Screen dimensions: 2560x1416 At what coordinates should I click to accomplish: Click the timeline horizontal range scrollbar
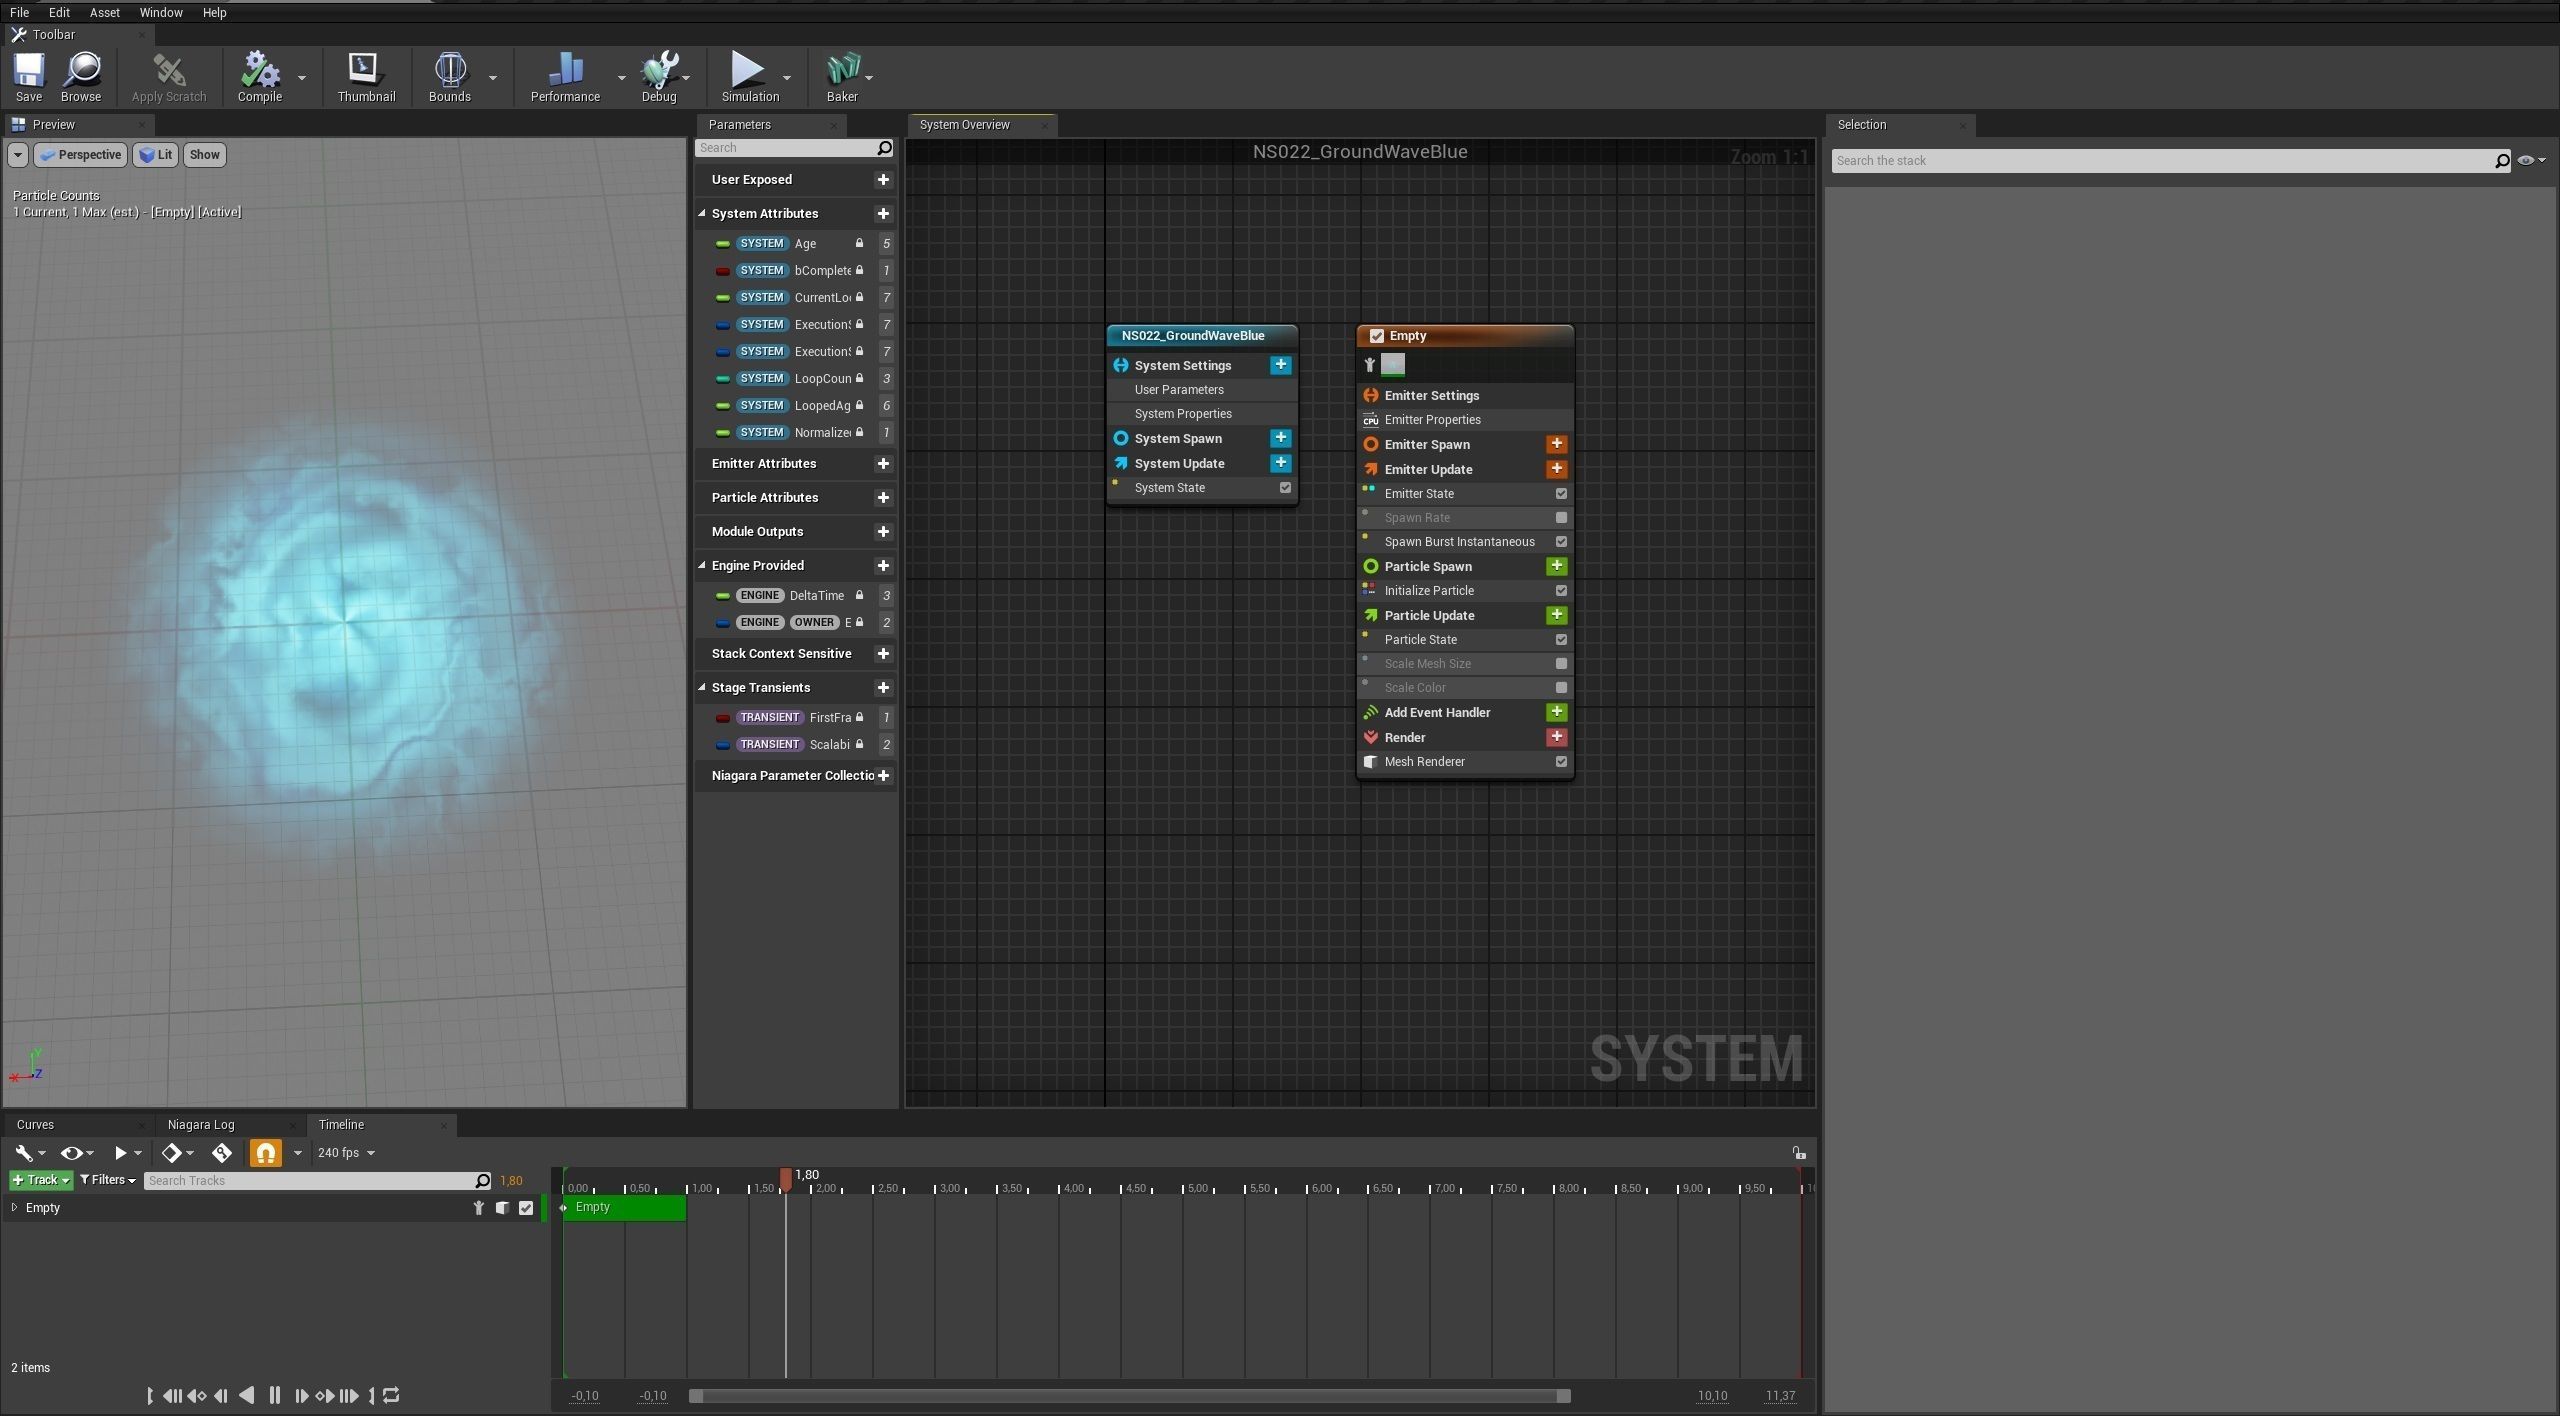[1129, 1396]
